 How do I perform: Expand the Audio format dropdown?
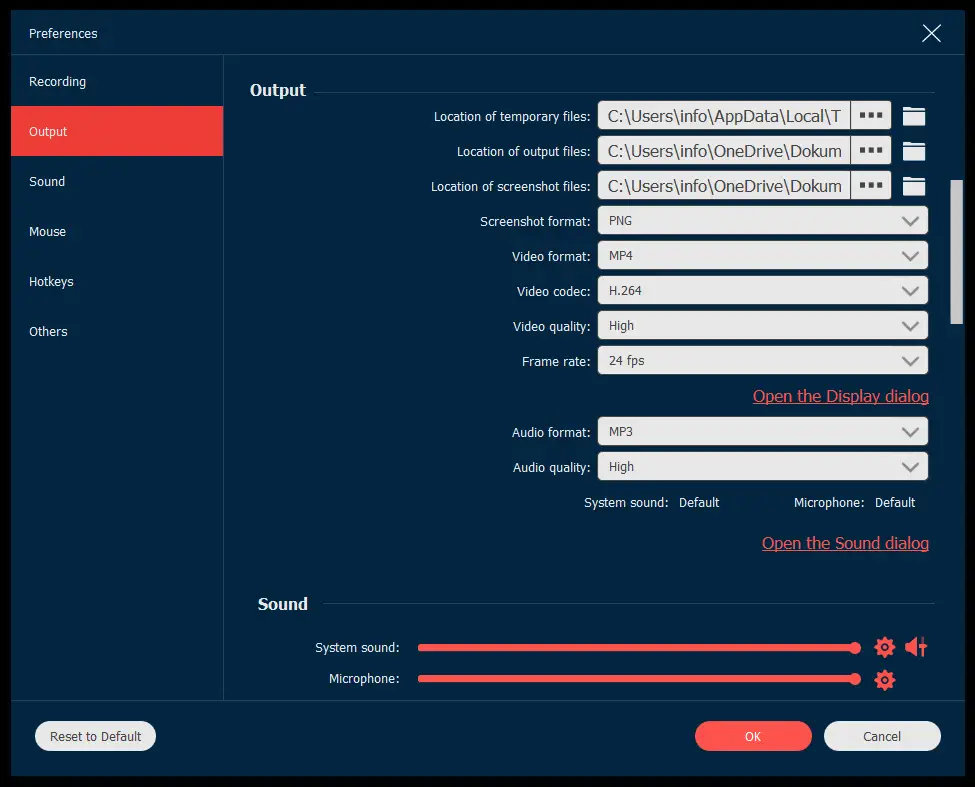[x=762, y=431]
